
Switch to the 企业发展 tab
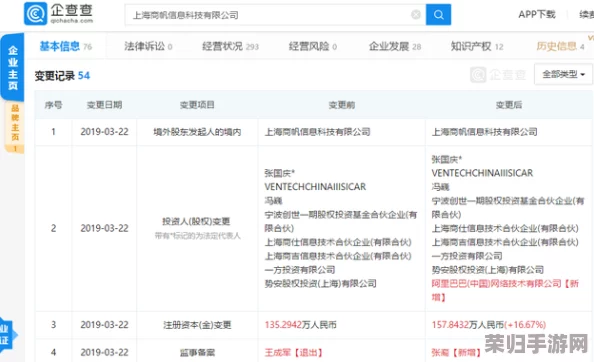[395, 46]
